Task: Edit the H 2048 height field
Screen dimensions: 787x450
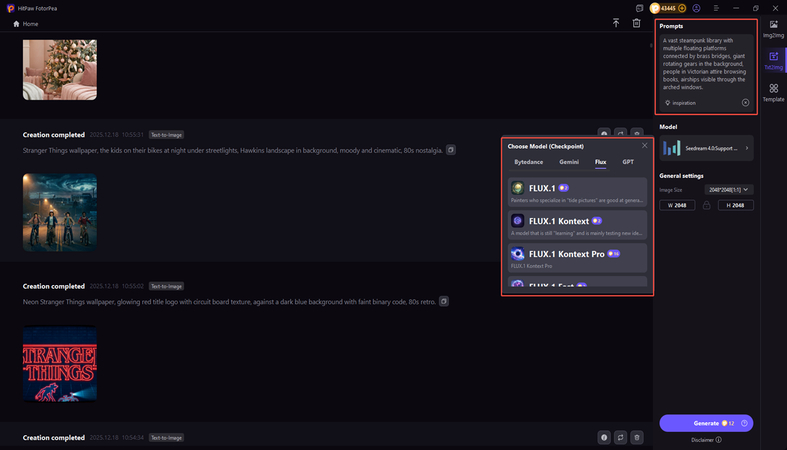Action: click(x=735, y=205)
